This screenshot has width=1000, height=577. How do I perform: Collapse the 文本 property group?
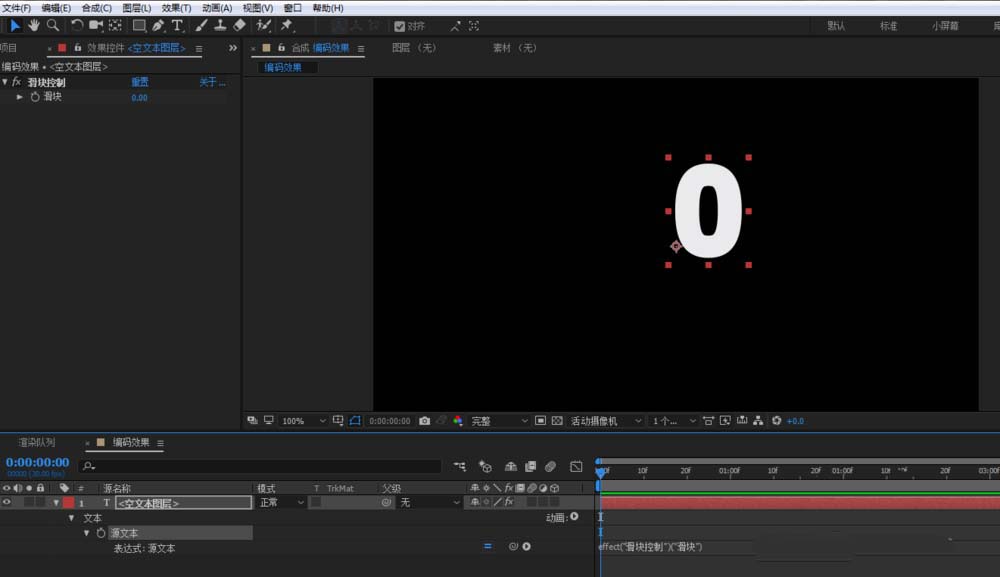click(x=71, y=518)
